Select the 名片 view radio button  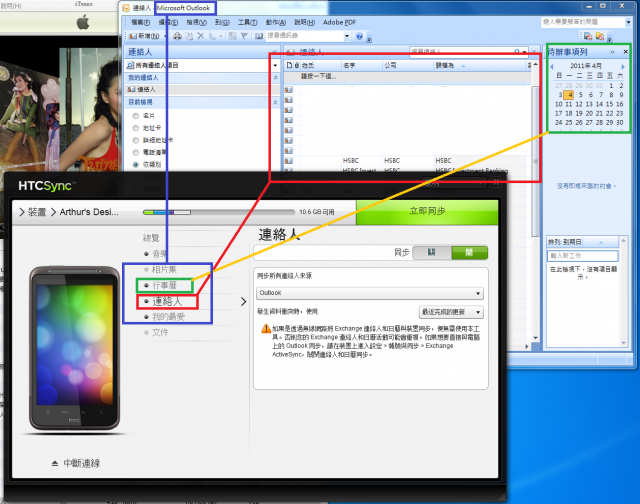(136, 116)
